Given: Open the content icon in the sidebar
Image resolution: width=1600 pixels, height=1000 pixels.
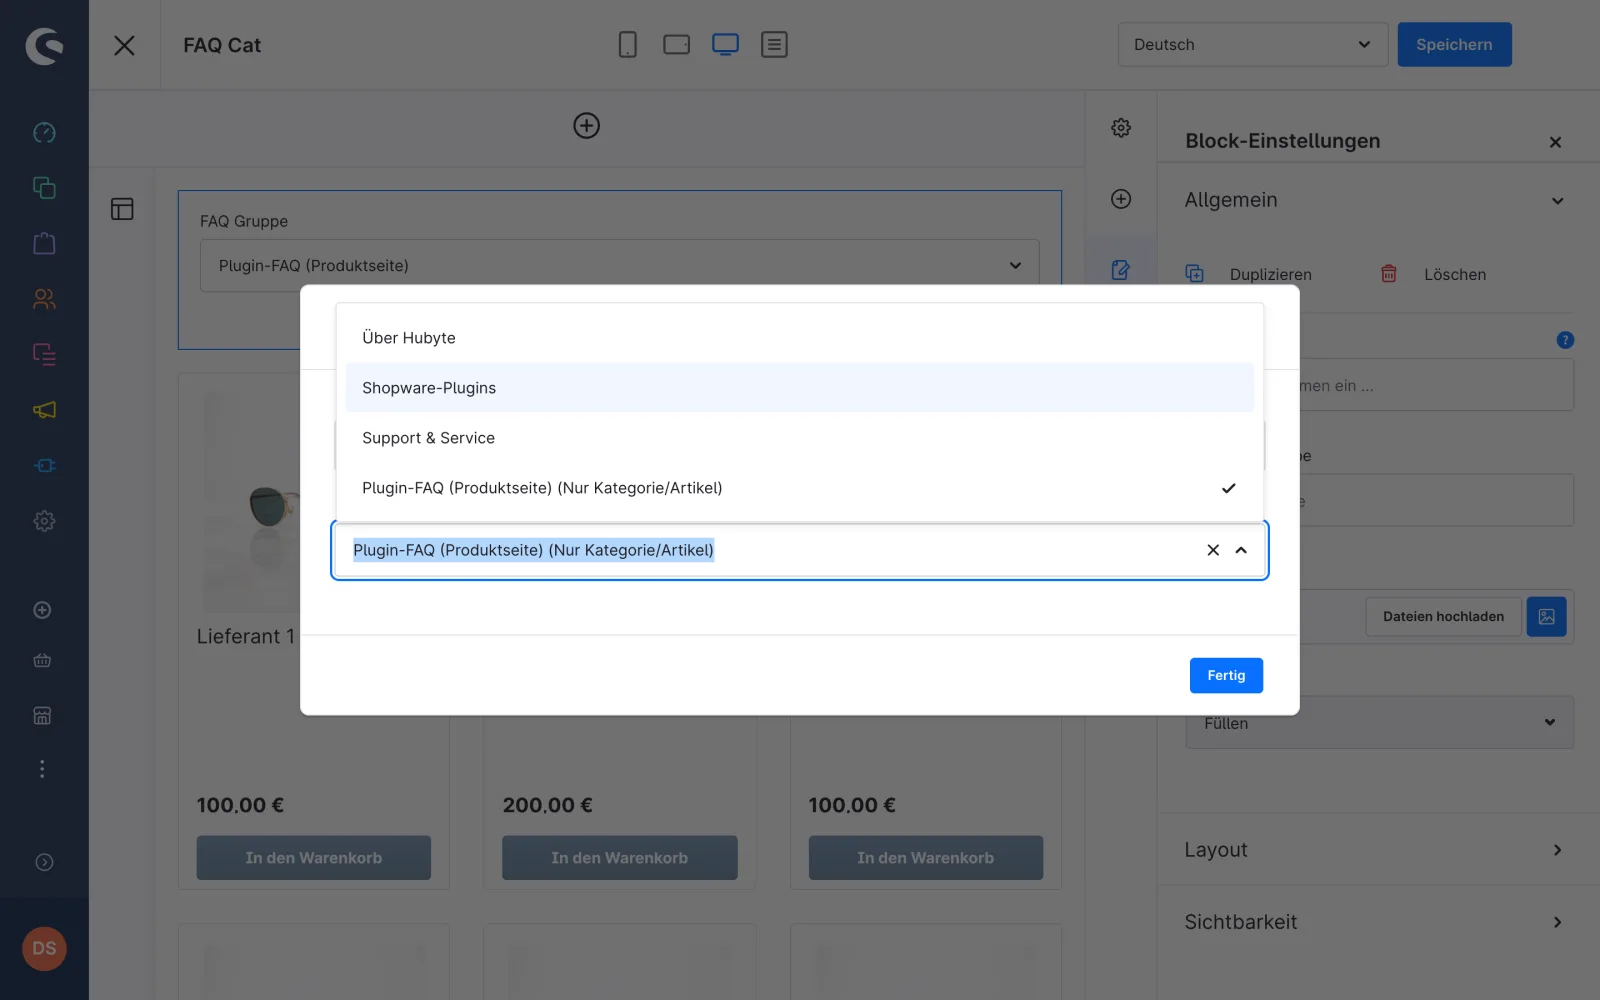Looking at the screenshot, I should point(44,354).
